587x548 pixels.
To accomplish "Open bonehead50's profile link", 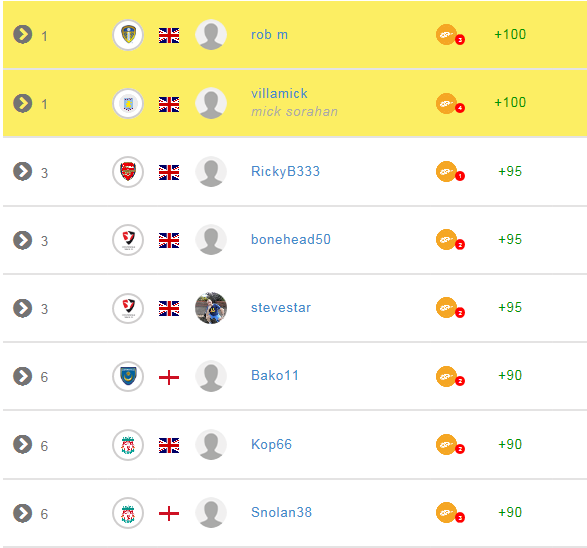I will tap(291, 239).
